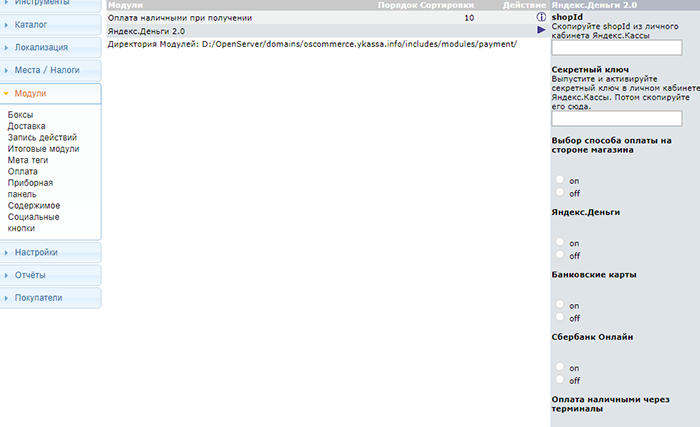The width and height of the screenshot is (700, 427).
Task: Expand the Места / Налоги sidebar section
Action: click(x=50, y=70)
